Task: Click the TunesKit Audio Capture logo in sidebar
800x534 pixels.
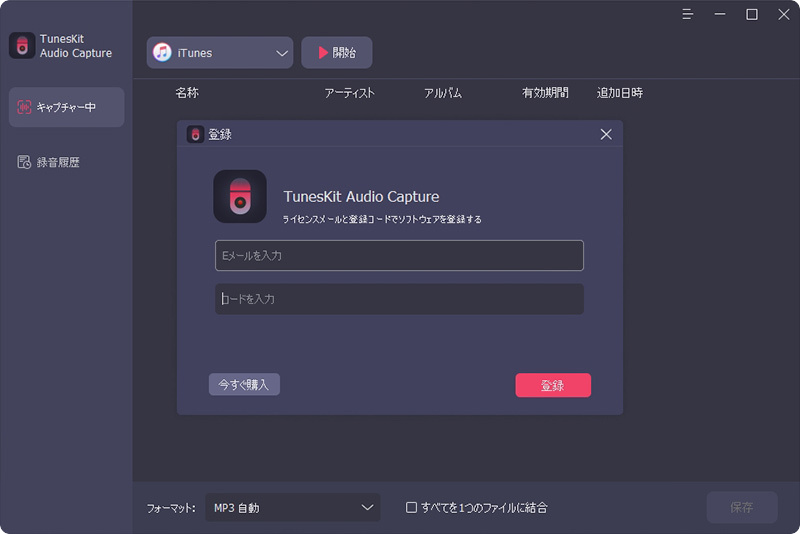Action: 22,45
